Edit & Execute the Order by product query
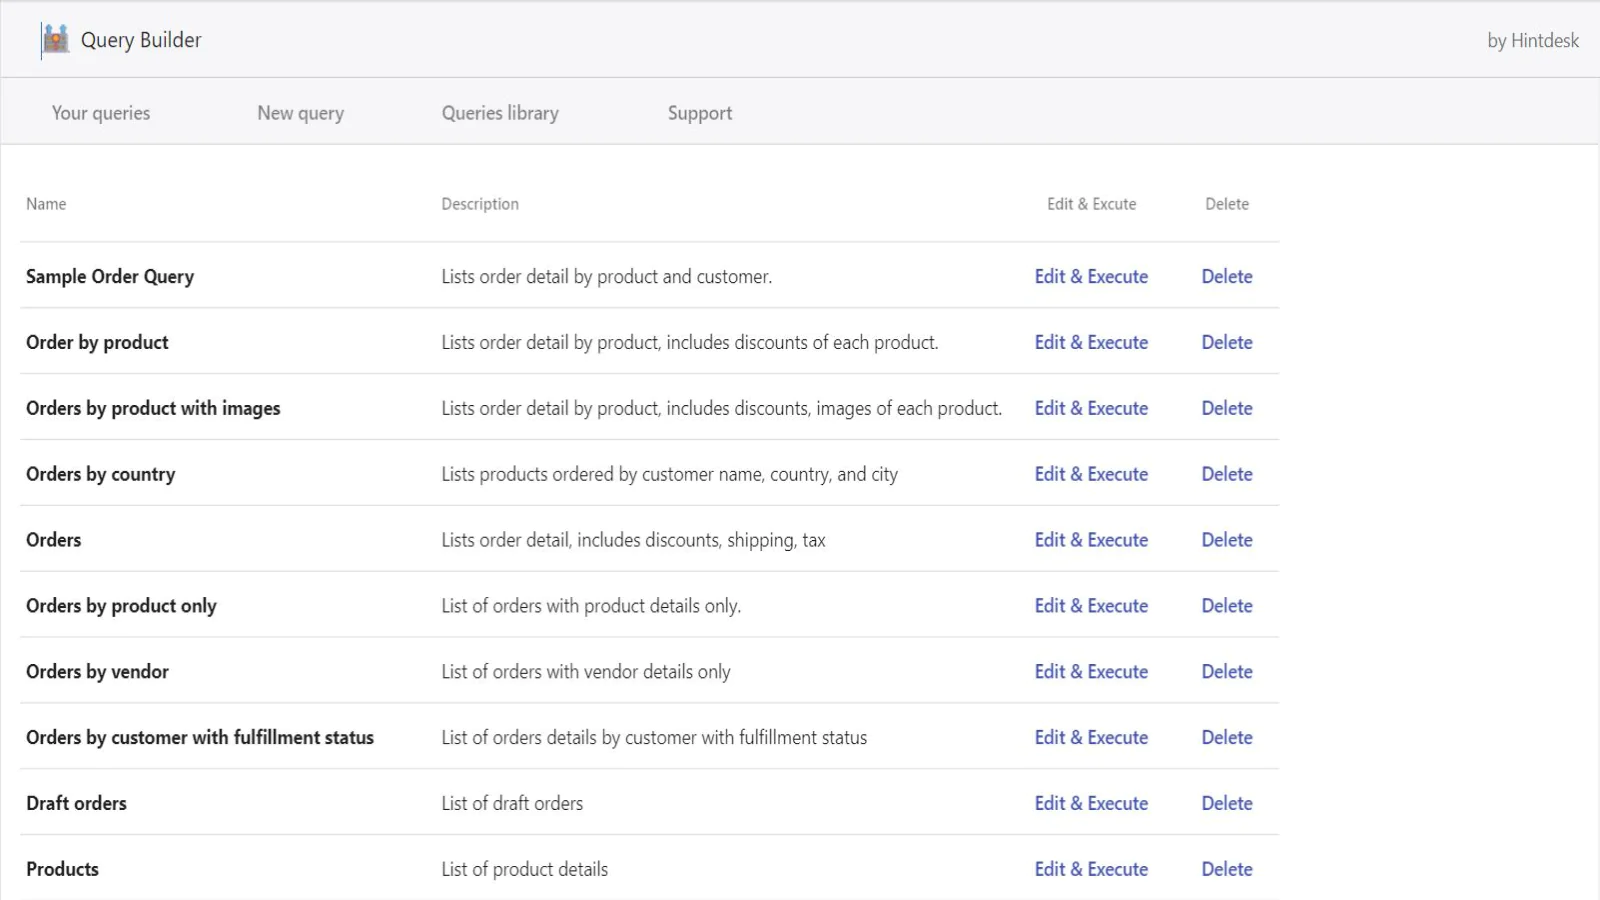 1090,342
